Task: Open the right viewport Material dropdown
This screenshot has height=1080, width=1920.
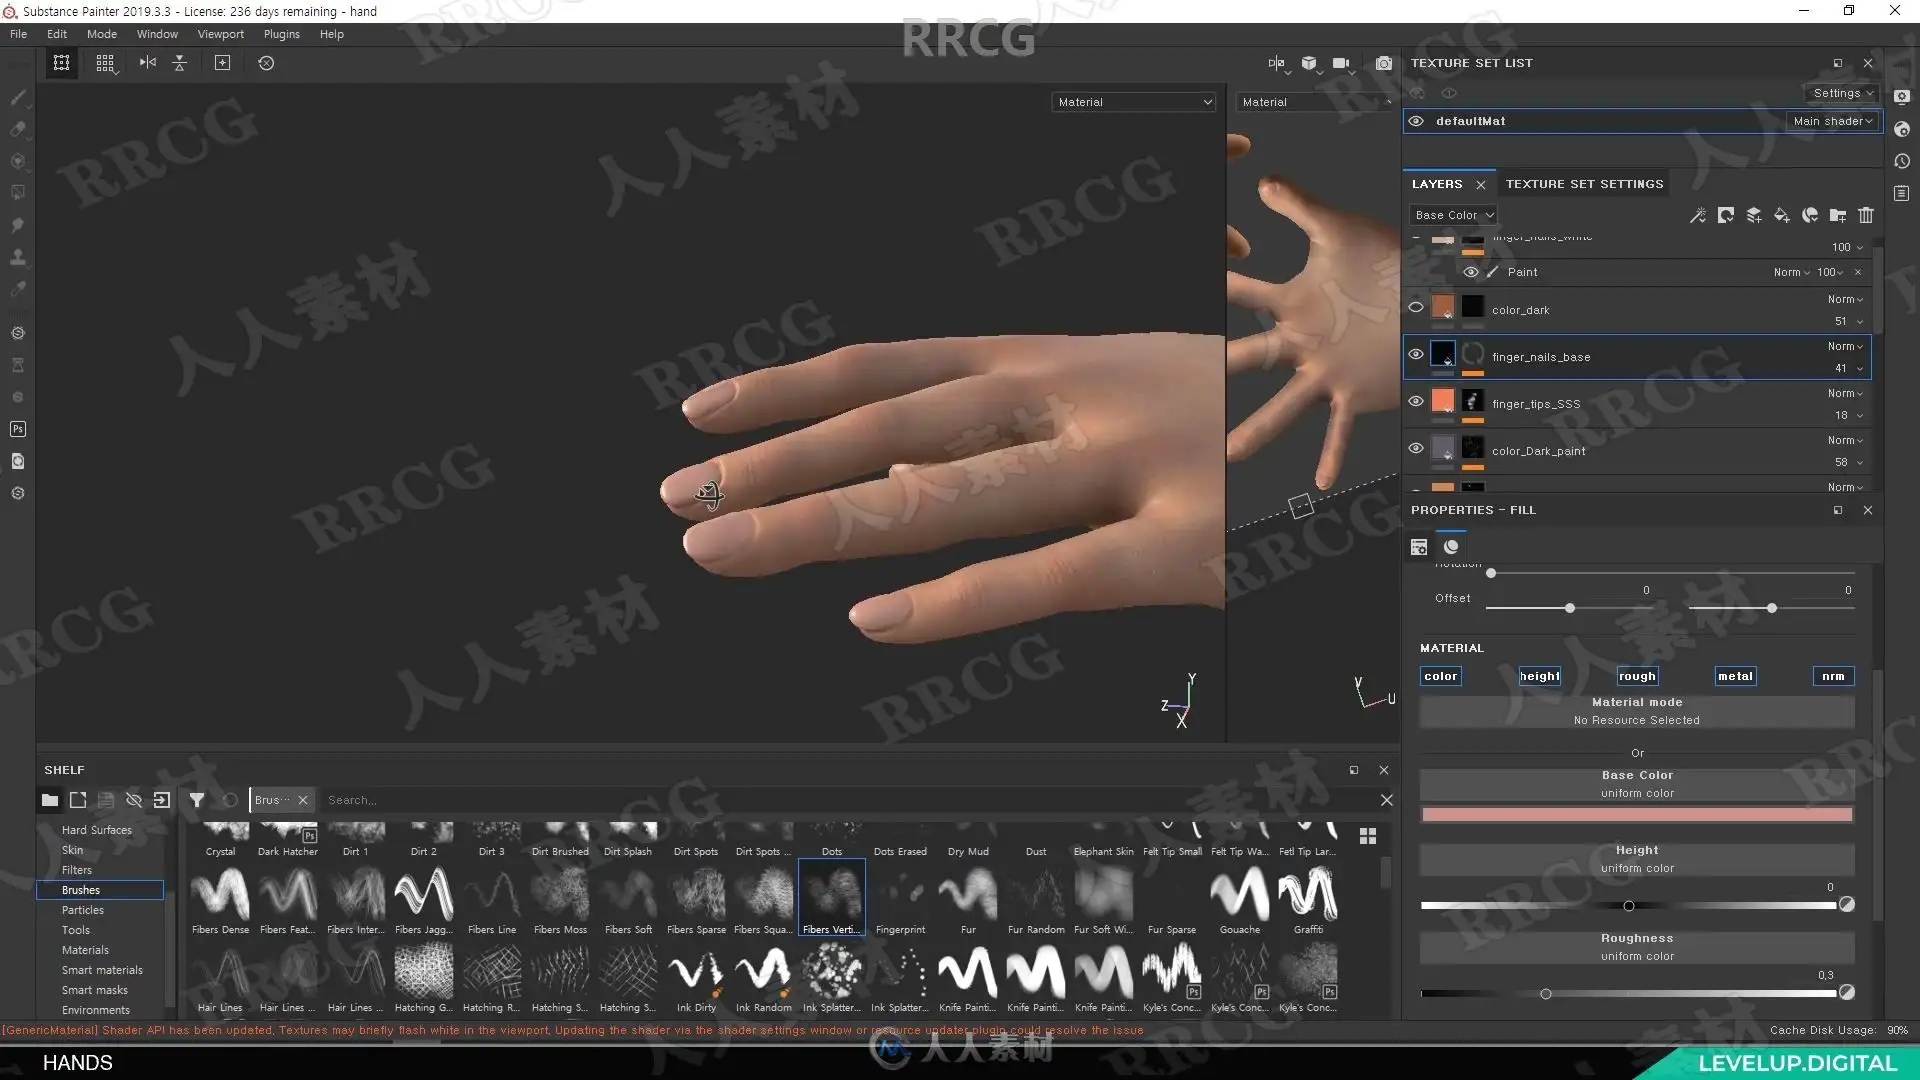Action: (x=1316, y=102)
